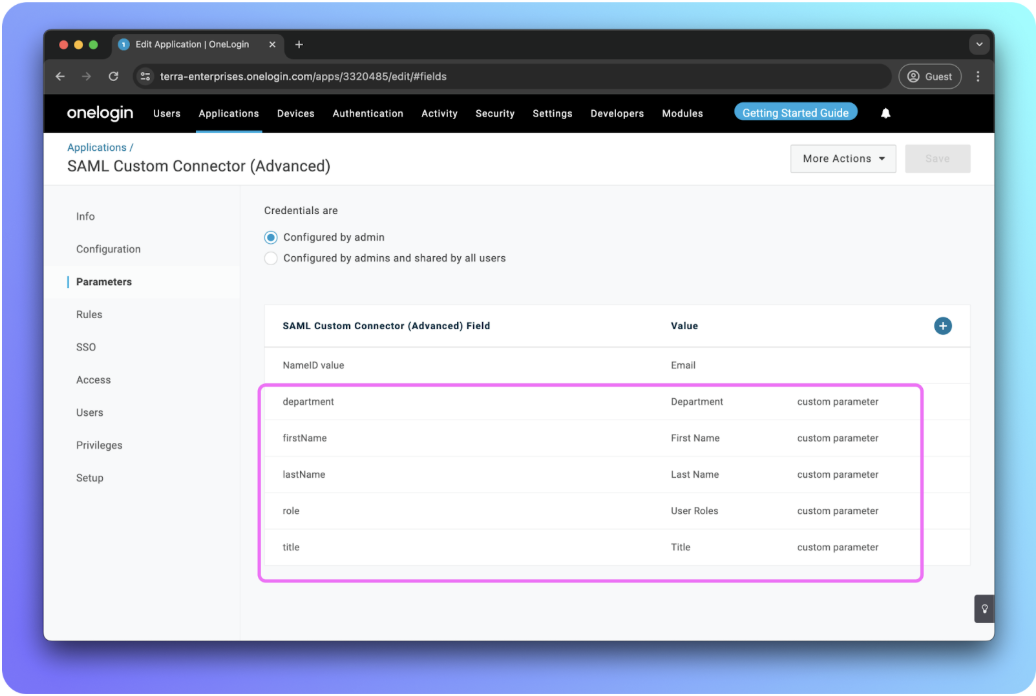Open the Settings menu

552,114
